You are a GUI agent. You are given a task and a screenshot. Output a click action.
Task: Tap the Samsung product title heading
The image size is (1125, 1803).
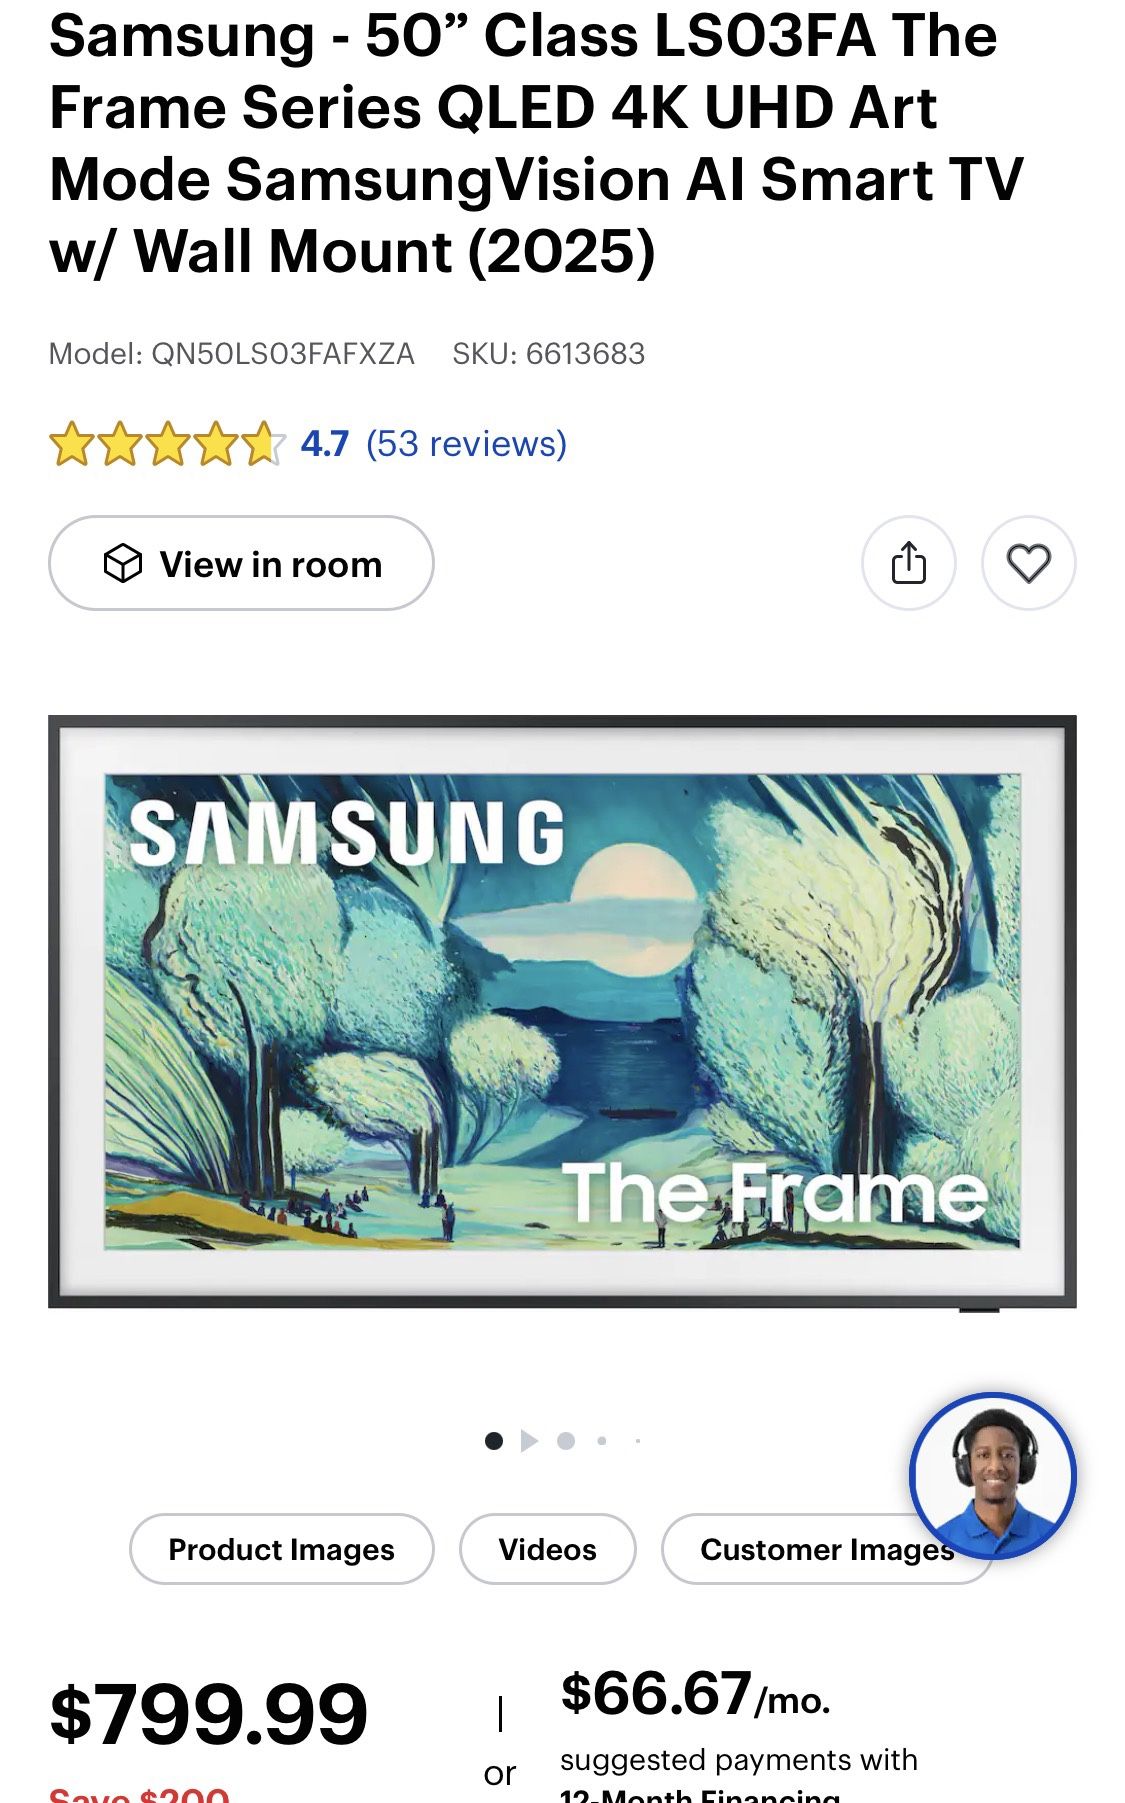(537, 143)
